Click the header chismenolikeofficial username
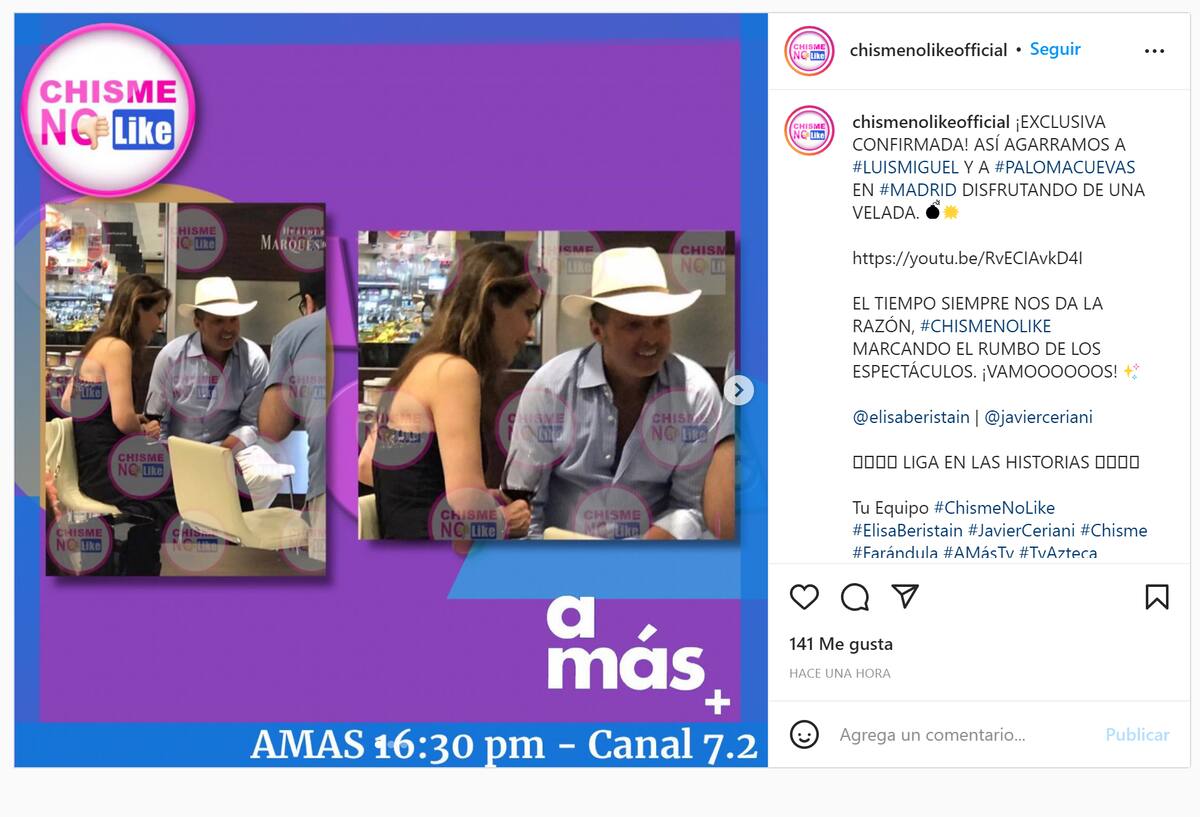 tap(928, 50)
